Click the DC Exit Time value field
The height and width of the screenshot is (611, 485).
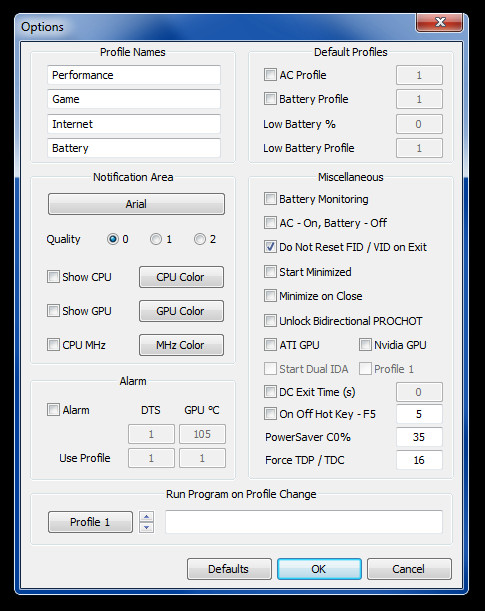pyautogui.click(x=419, y=392)
